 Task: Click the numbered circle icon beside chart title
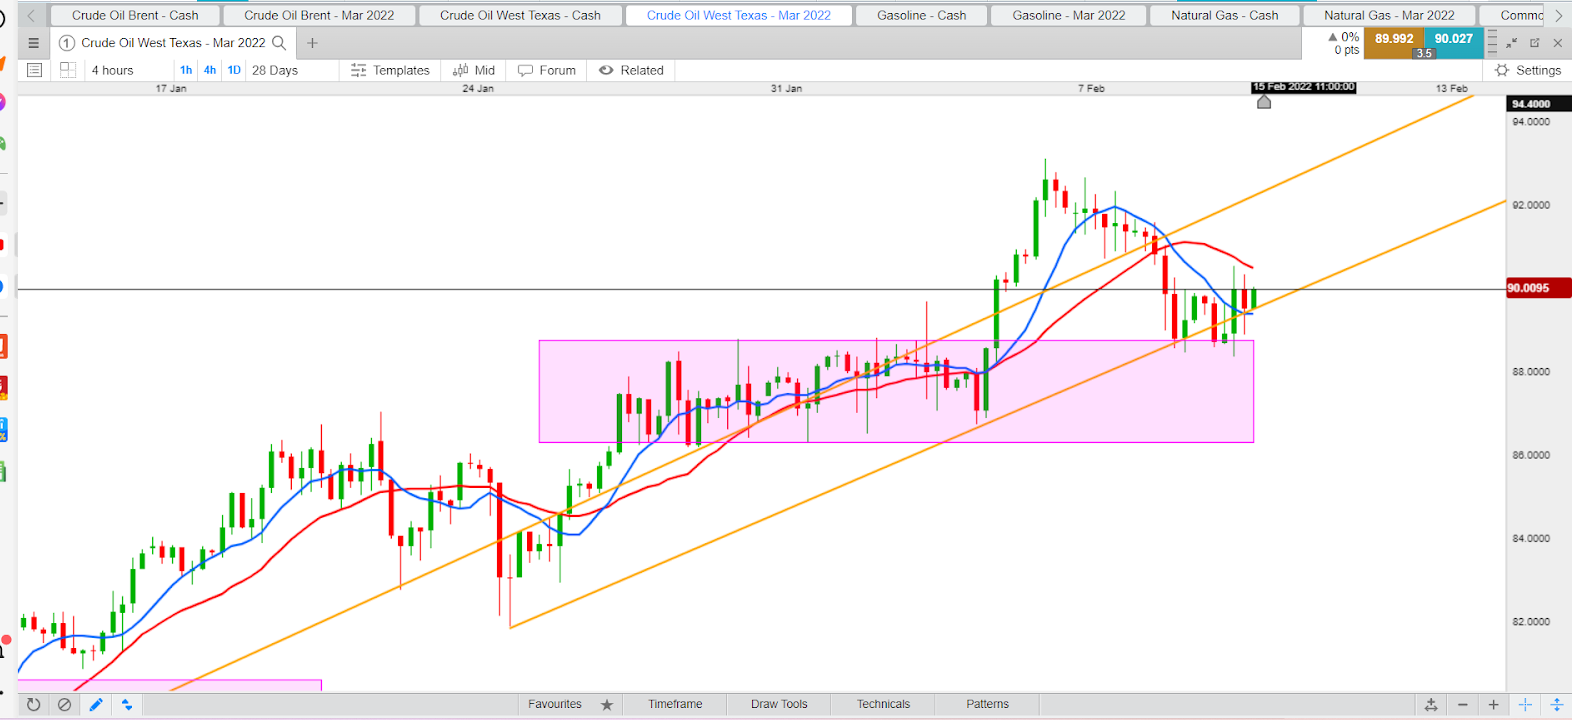67,43
